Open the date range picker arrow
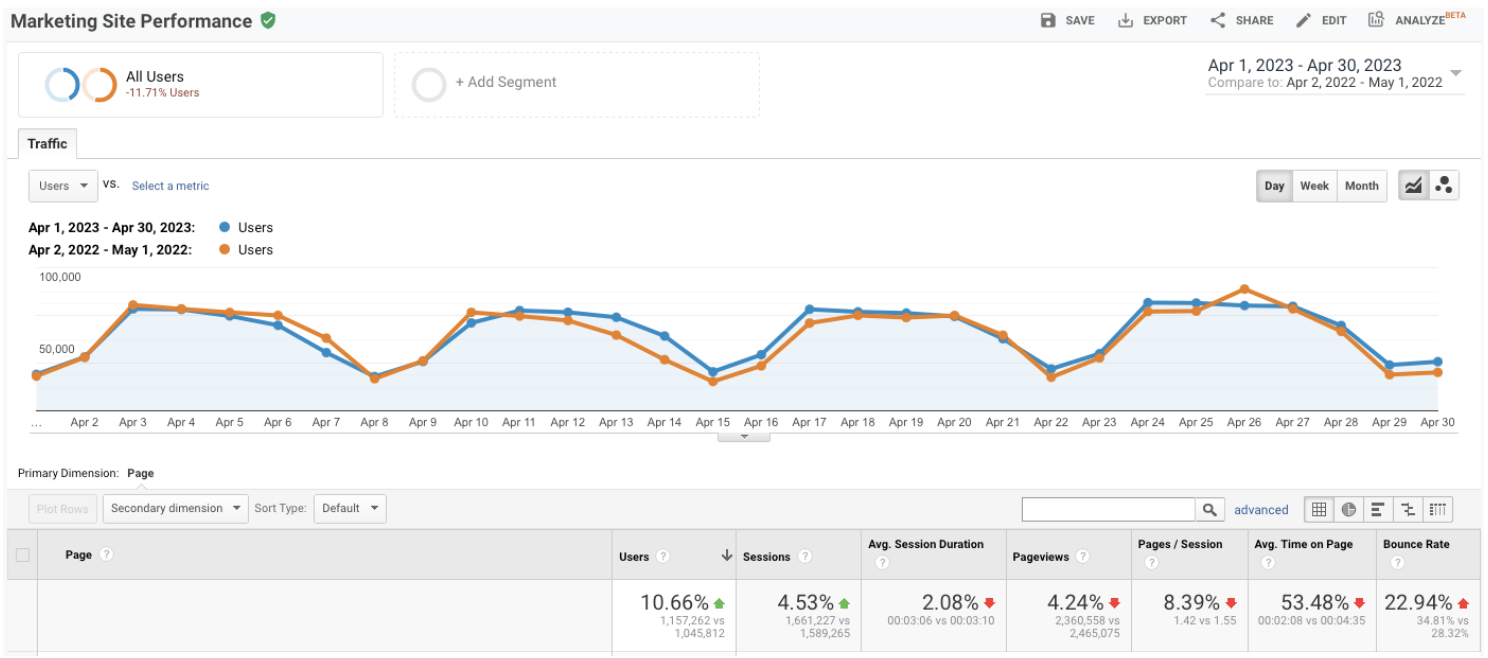Image resolution: width=1488 pixels, height=658 pixels. click(1455, 73)
